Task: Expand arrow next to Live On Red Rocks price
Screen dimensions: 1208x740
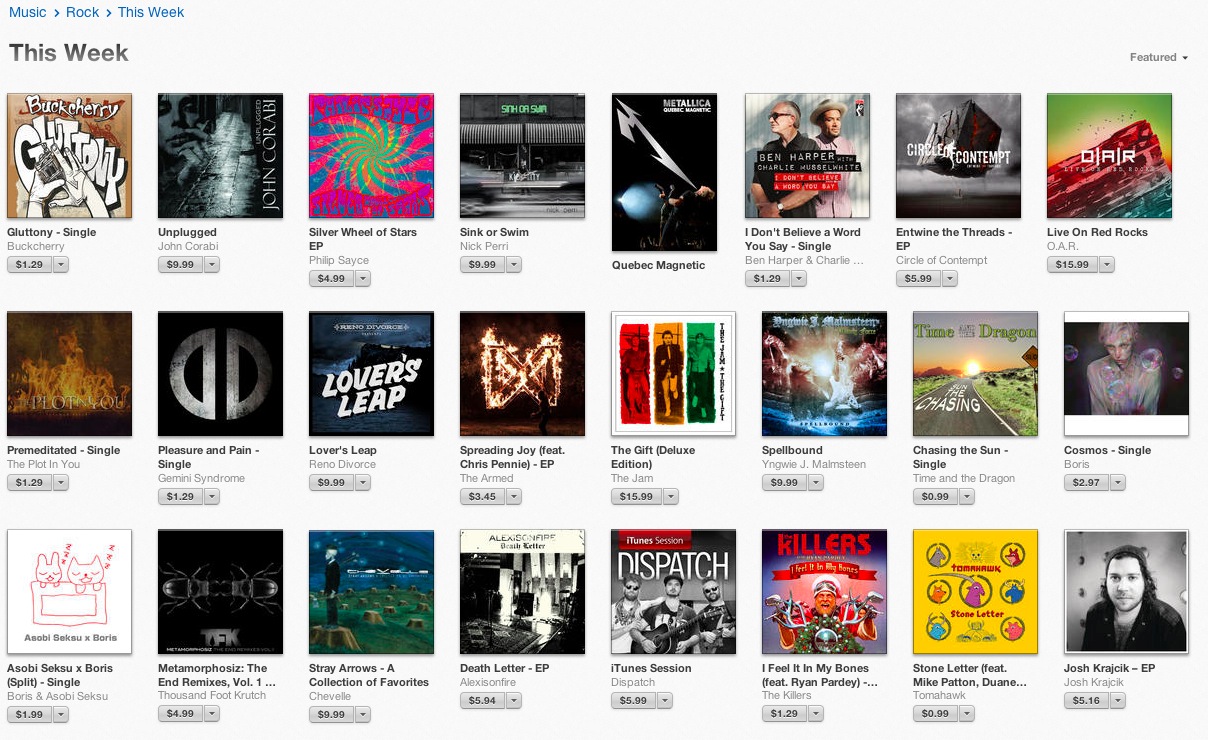Action: click(x=1106, y=265)
